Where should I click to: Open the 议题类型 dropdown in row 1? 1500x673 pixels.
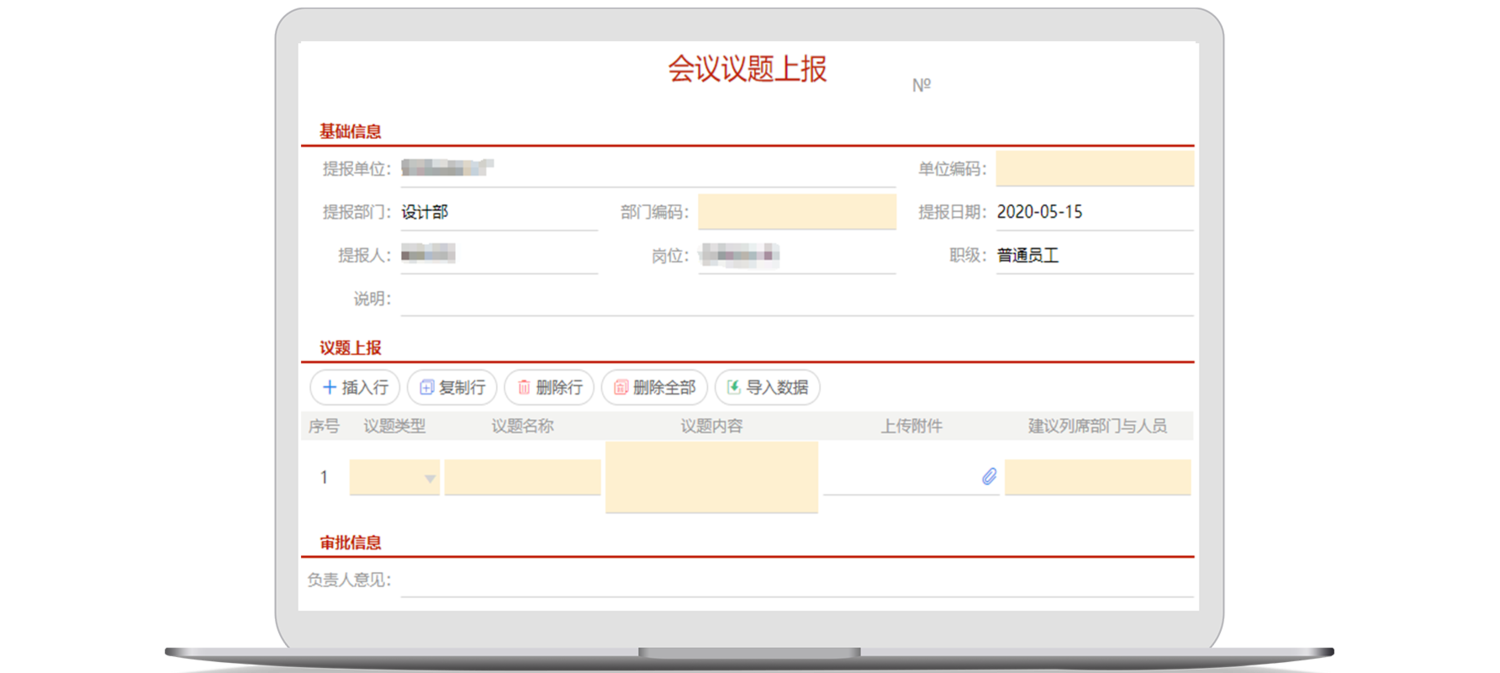pos(430,479)
